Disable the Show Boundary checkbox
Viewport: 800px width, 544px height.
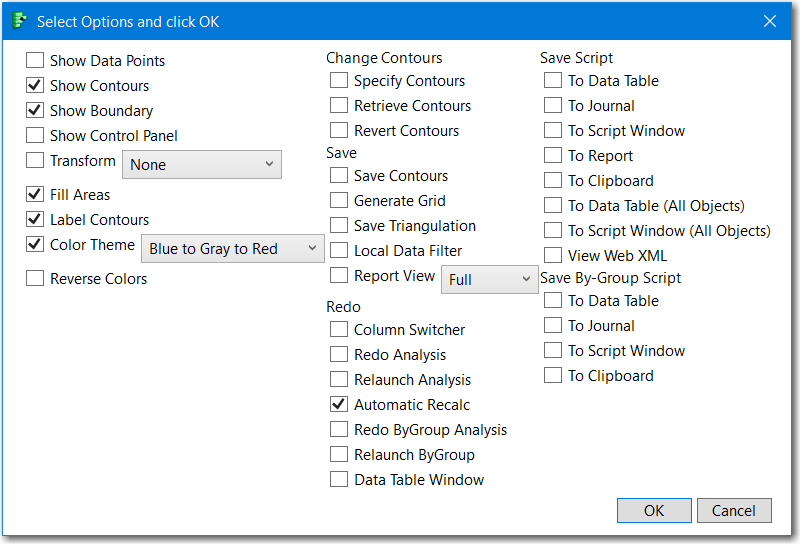pyautogui.click(x=35, y=111)
